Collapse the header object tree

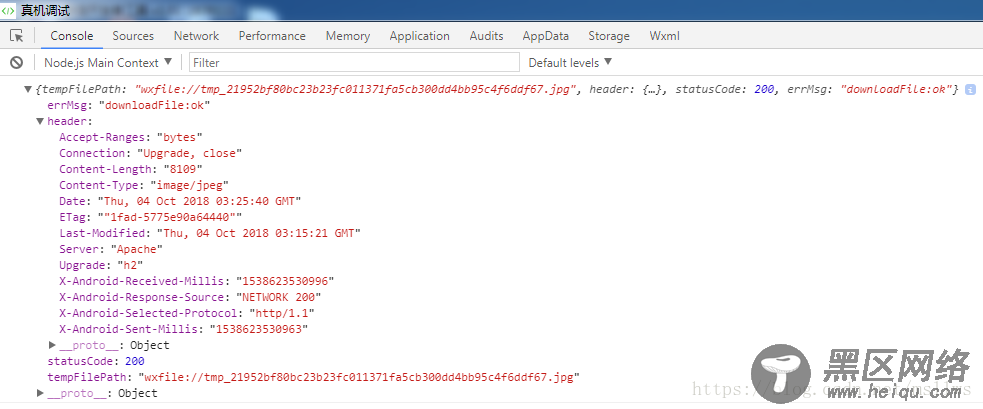(40, 122)
